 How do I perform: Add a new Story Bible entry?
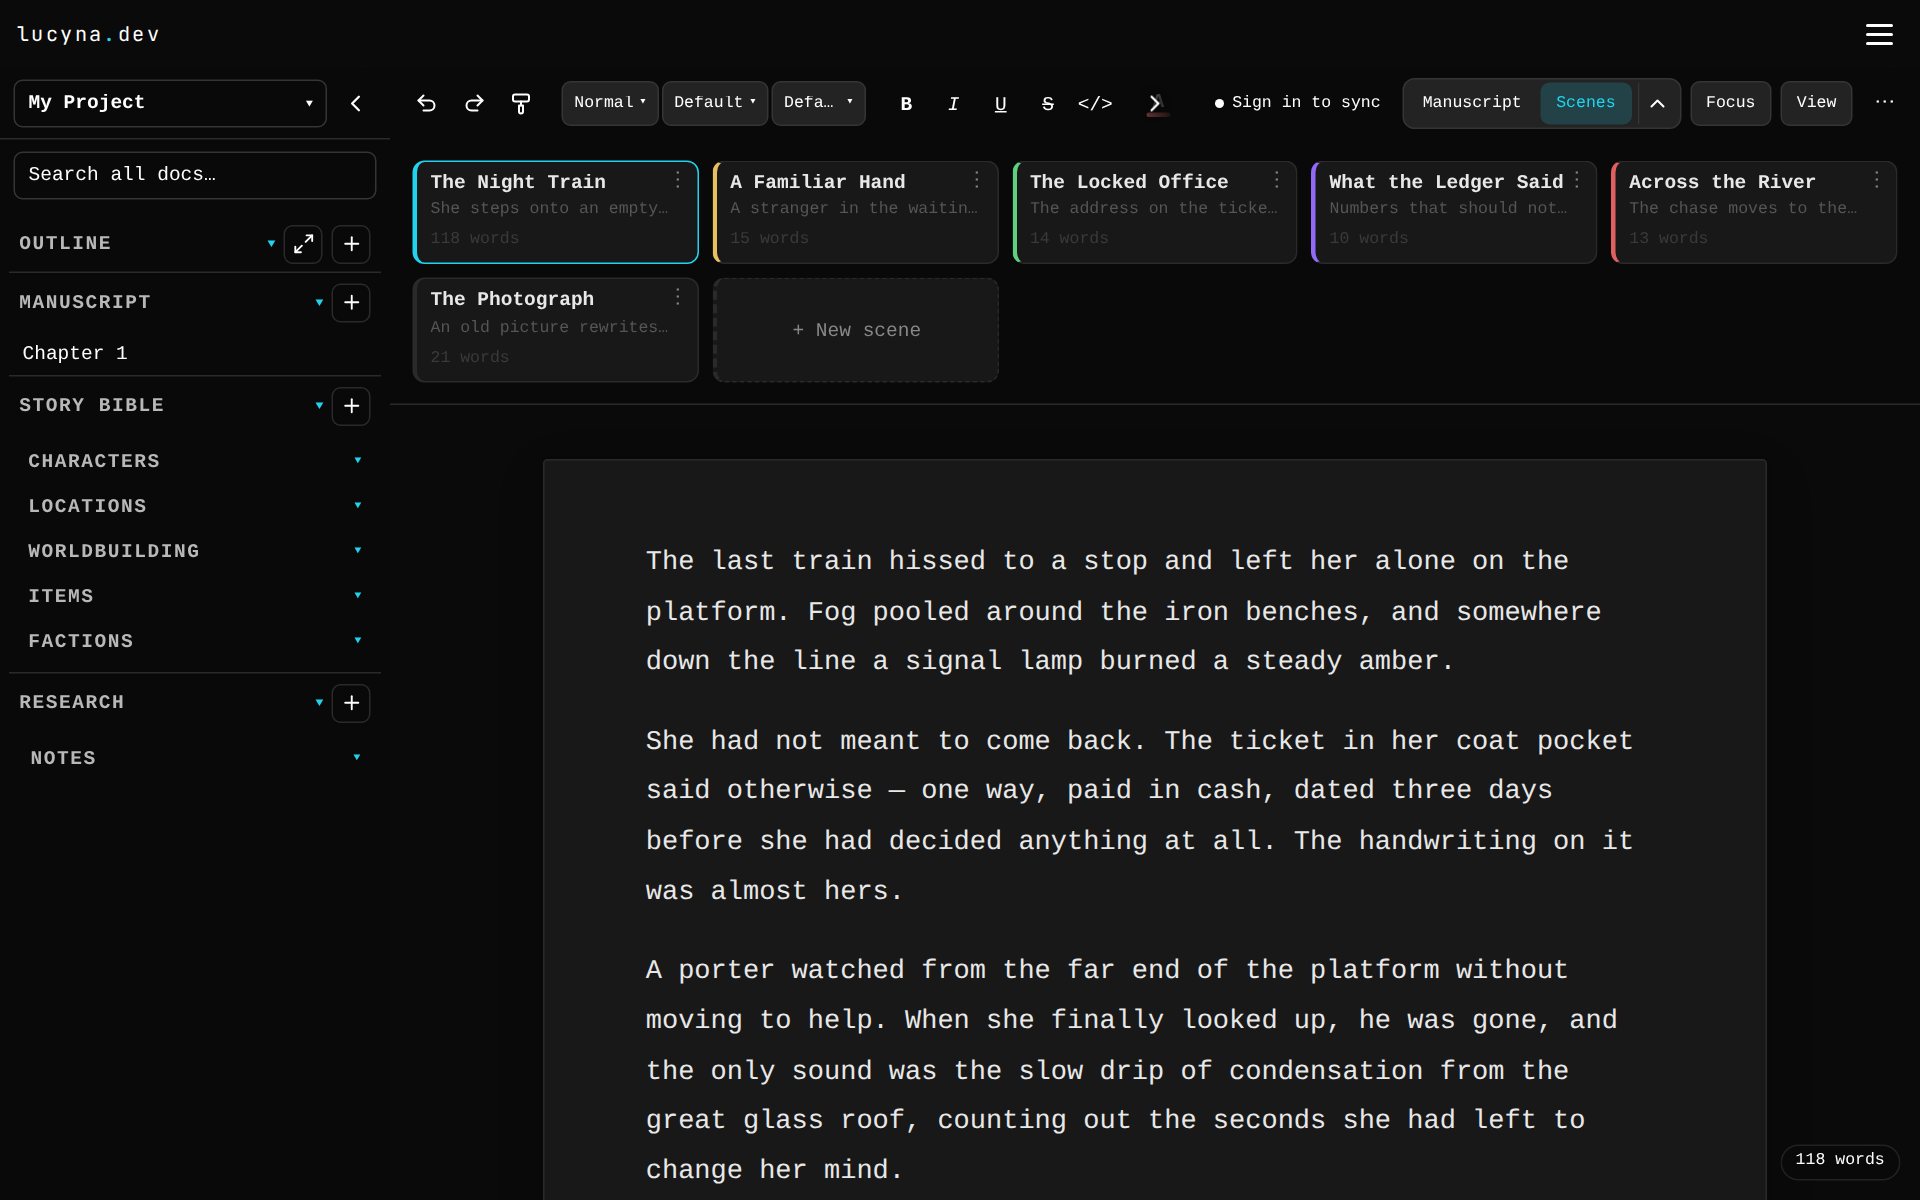click(x=351, y=406)
